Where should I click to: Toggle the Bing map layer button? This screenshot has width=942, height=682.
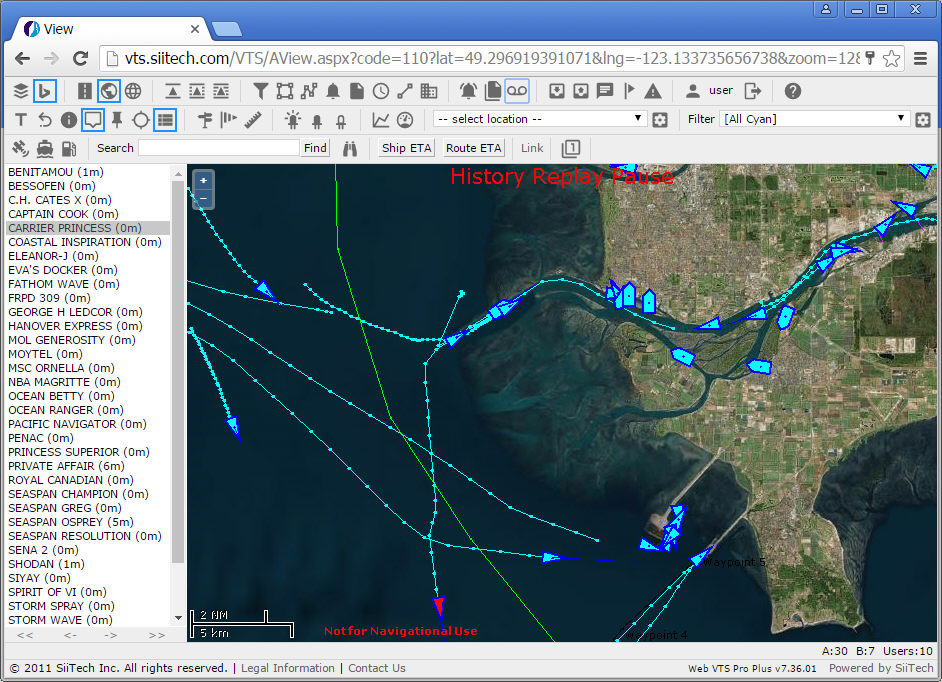point(44,91)
